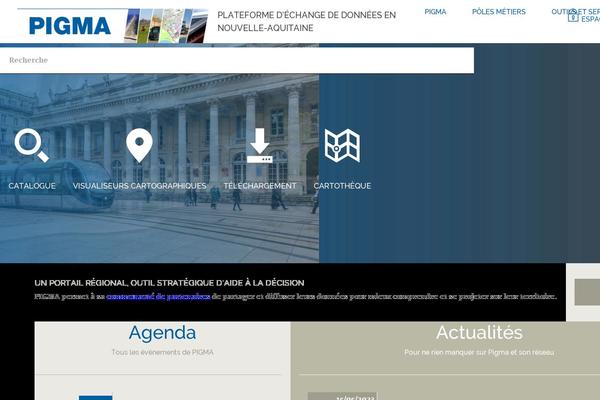Click the PIGMA logo
The width and height of the screenshot is (600, 400).
tap(70, 26)
